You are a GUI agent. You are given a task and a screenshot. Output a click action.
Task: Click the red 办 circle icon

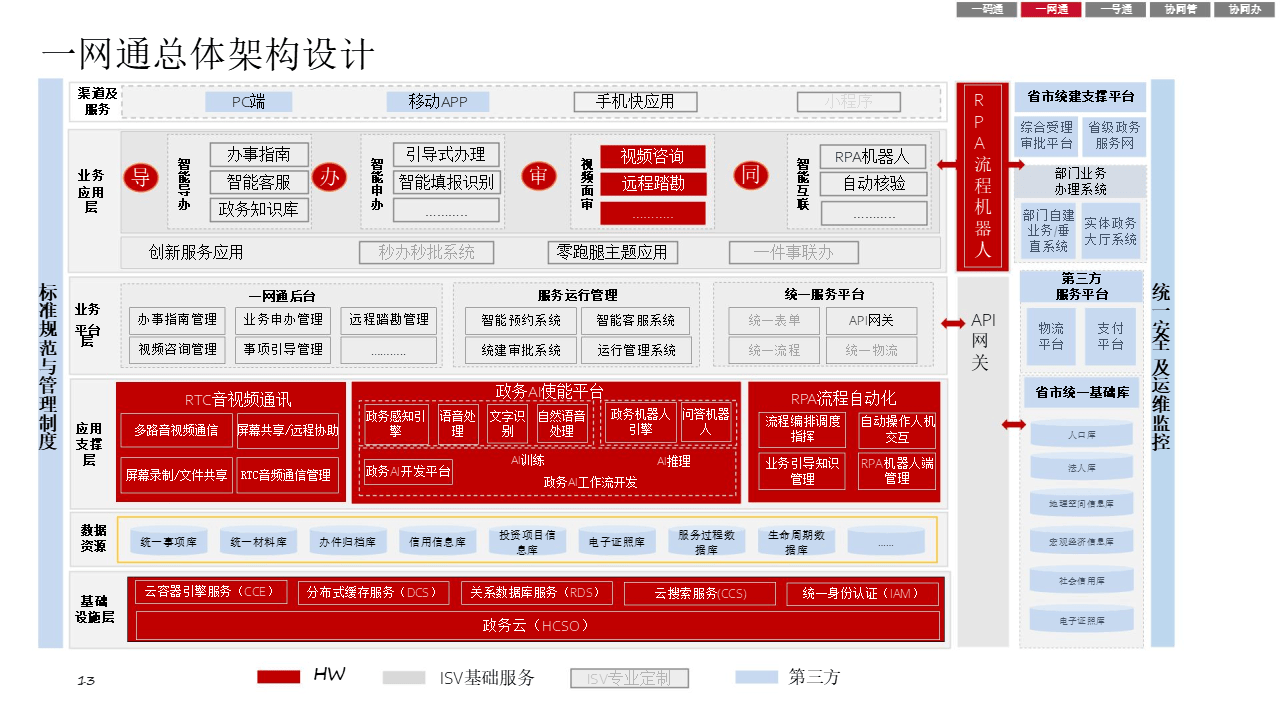coord(328,177)
